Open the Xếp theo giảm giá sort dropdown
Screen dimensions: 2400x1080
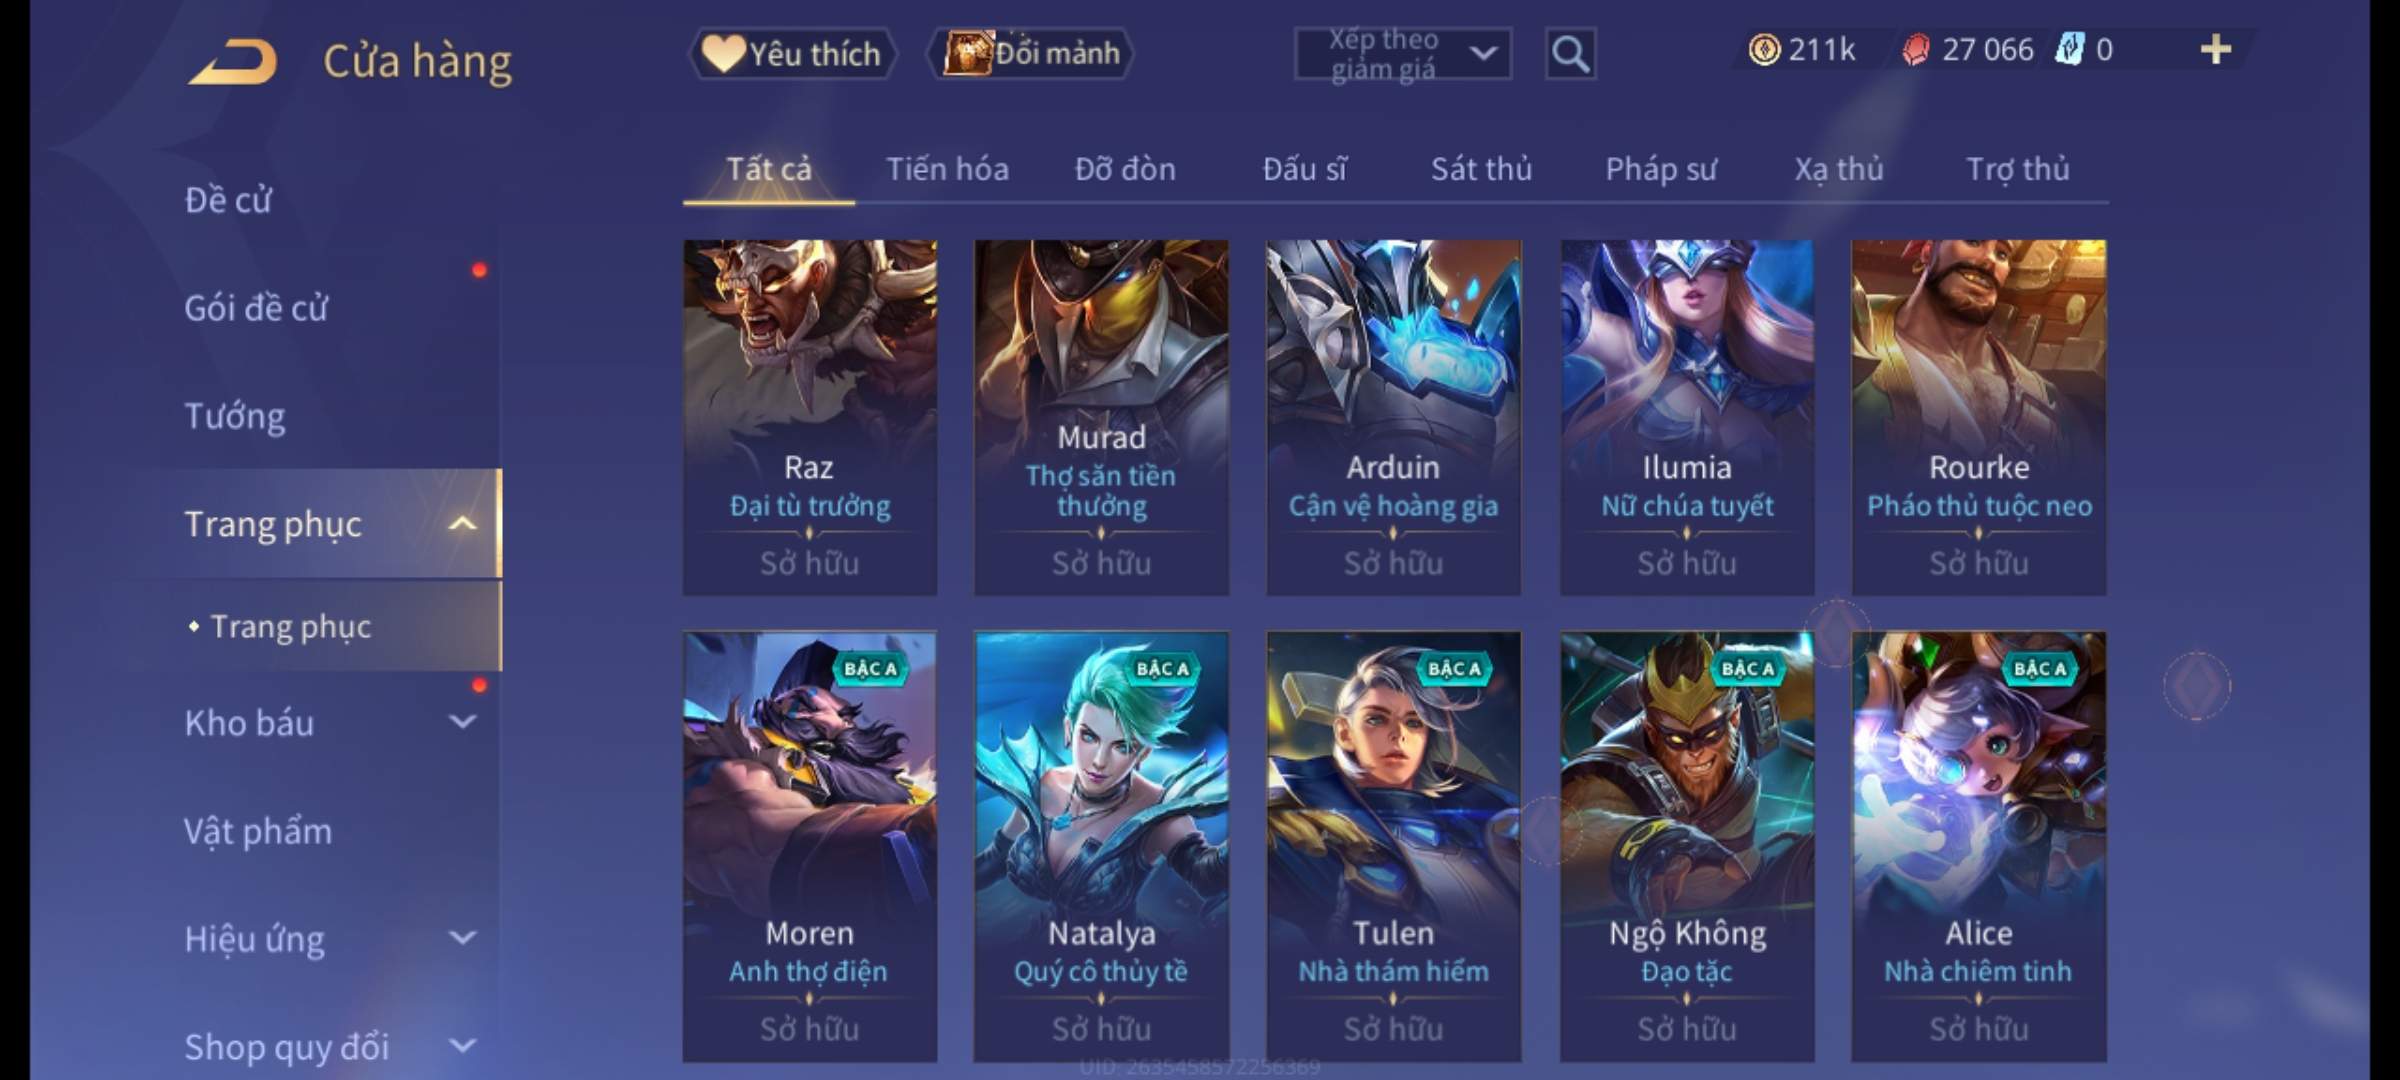pos(1402,54)
